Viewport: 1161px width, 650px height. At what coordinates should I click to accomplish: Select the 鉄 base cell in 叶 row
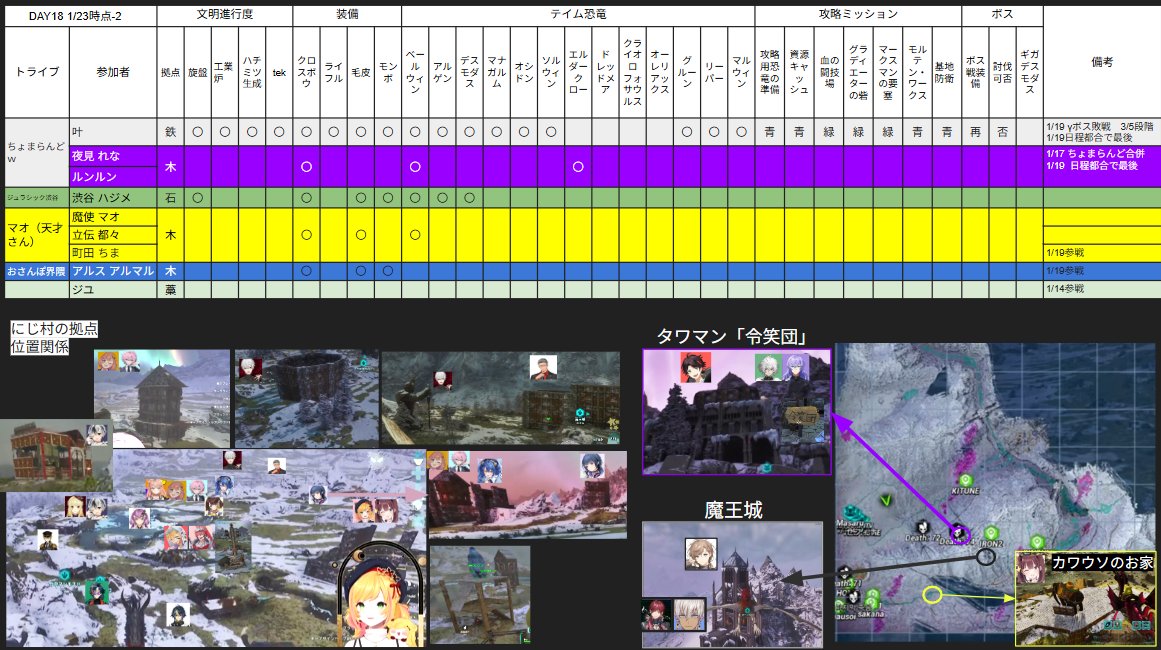[x=170, y=132]
